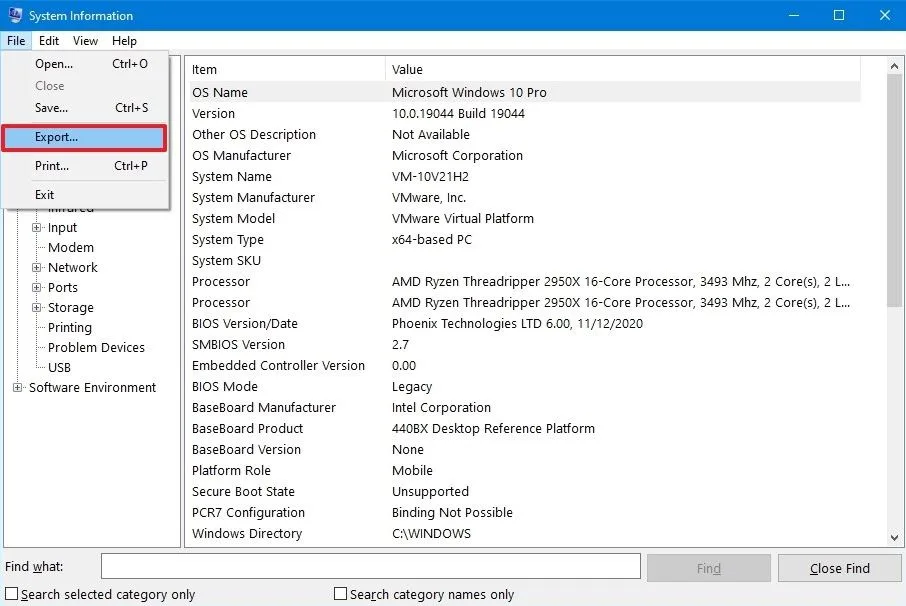Open the Edit menu
Image resolution: width=906 pixels, height=606 pixels.
[x=49, y=41]
